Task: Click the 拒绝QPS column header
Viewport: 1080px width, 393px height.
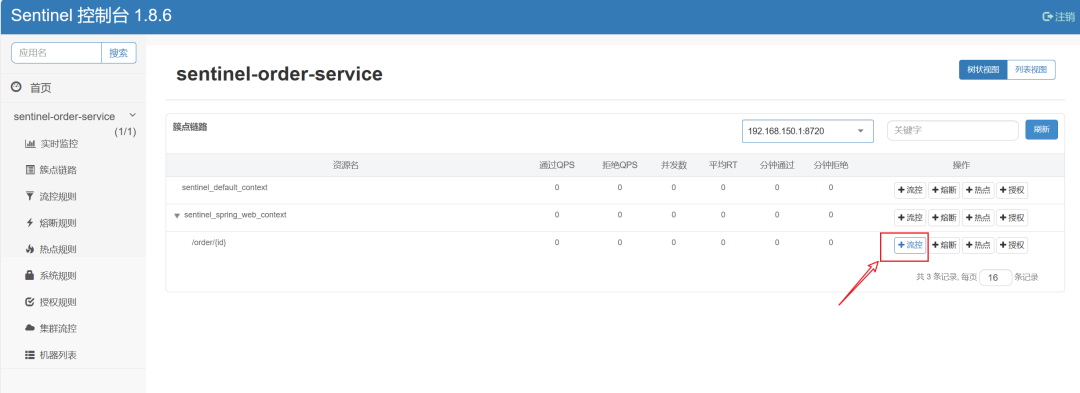Action: [x=619, y=165]
